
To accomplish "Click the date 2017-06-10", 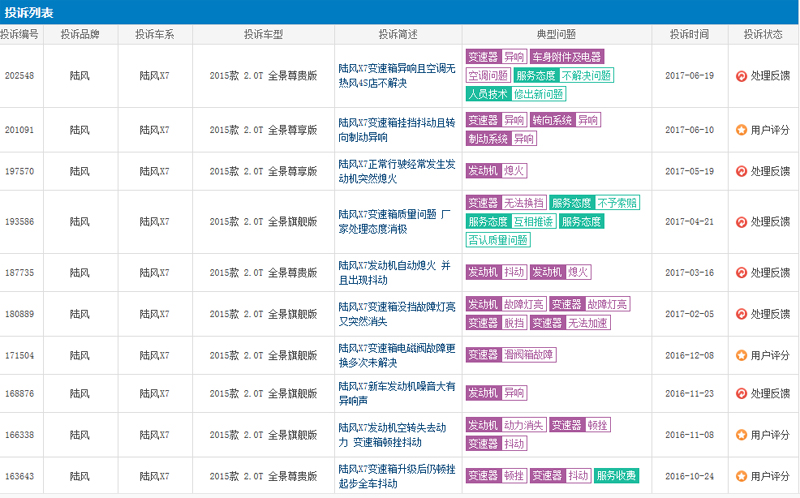I will click(x=689, y=130).
